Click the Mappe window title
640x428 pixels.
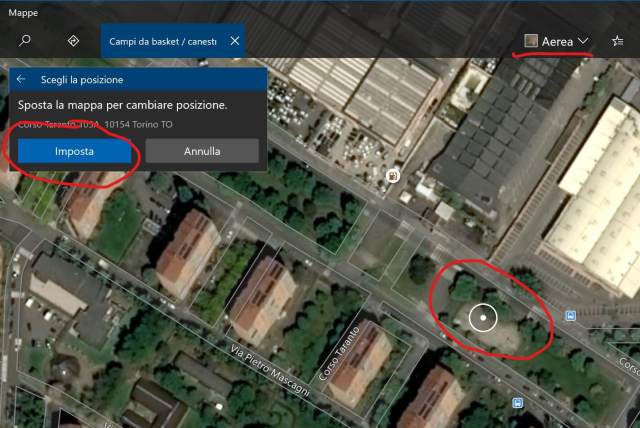point(22,12)
